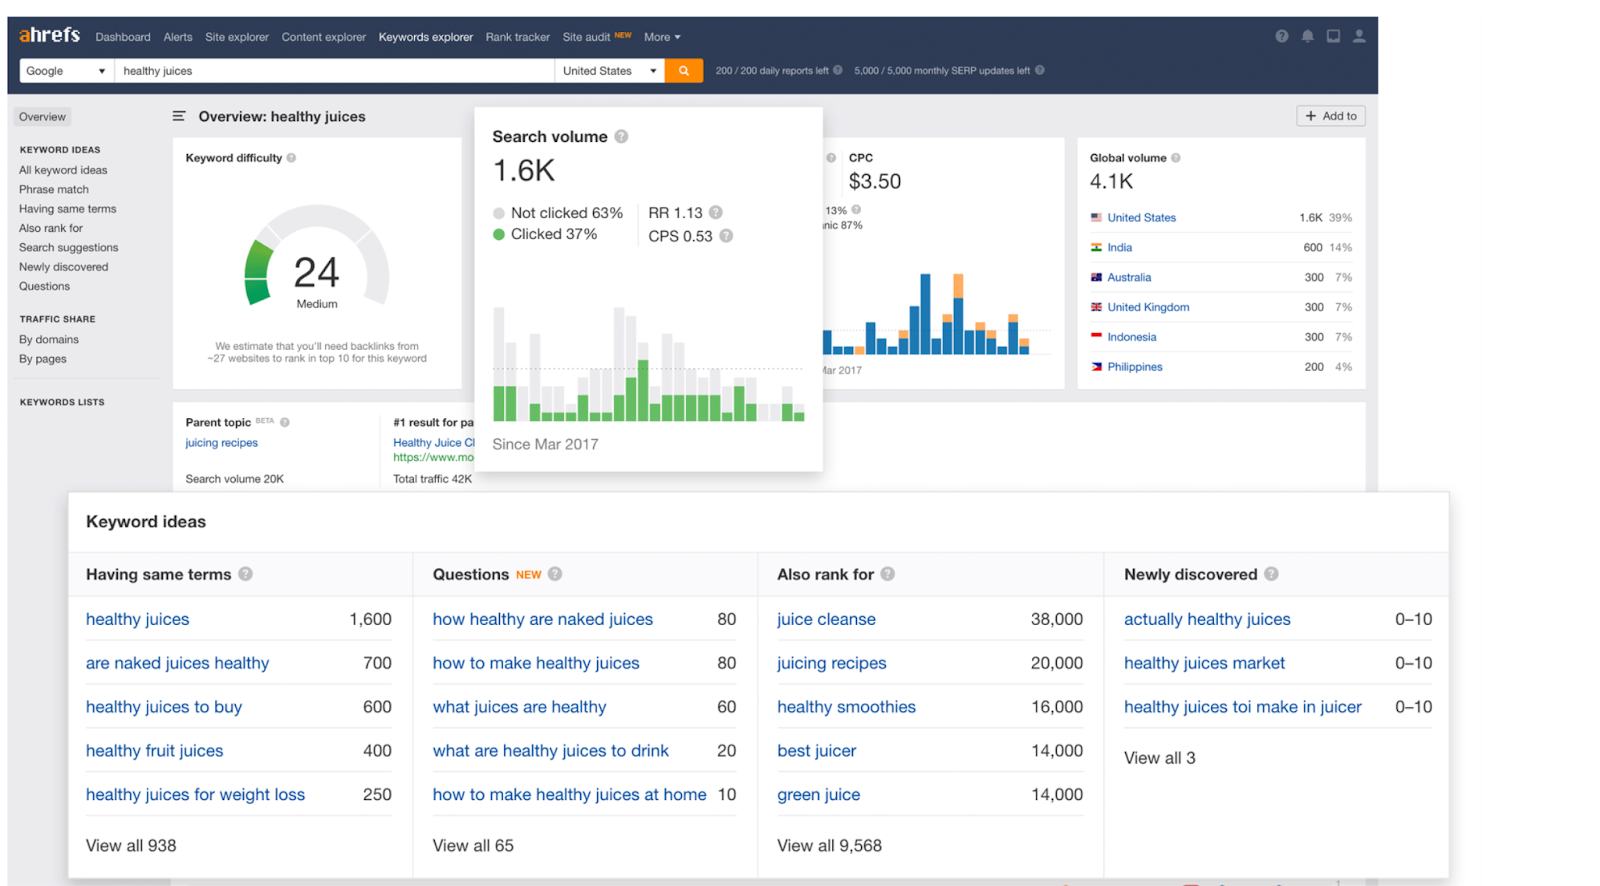Open the Site explorer tab
The height and width of the screenshot is (886, 1600).
pyautogui.click(x=237, y=37)
